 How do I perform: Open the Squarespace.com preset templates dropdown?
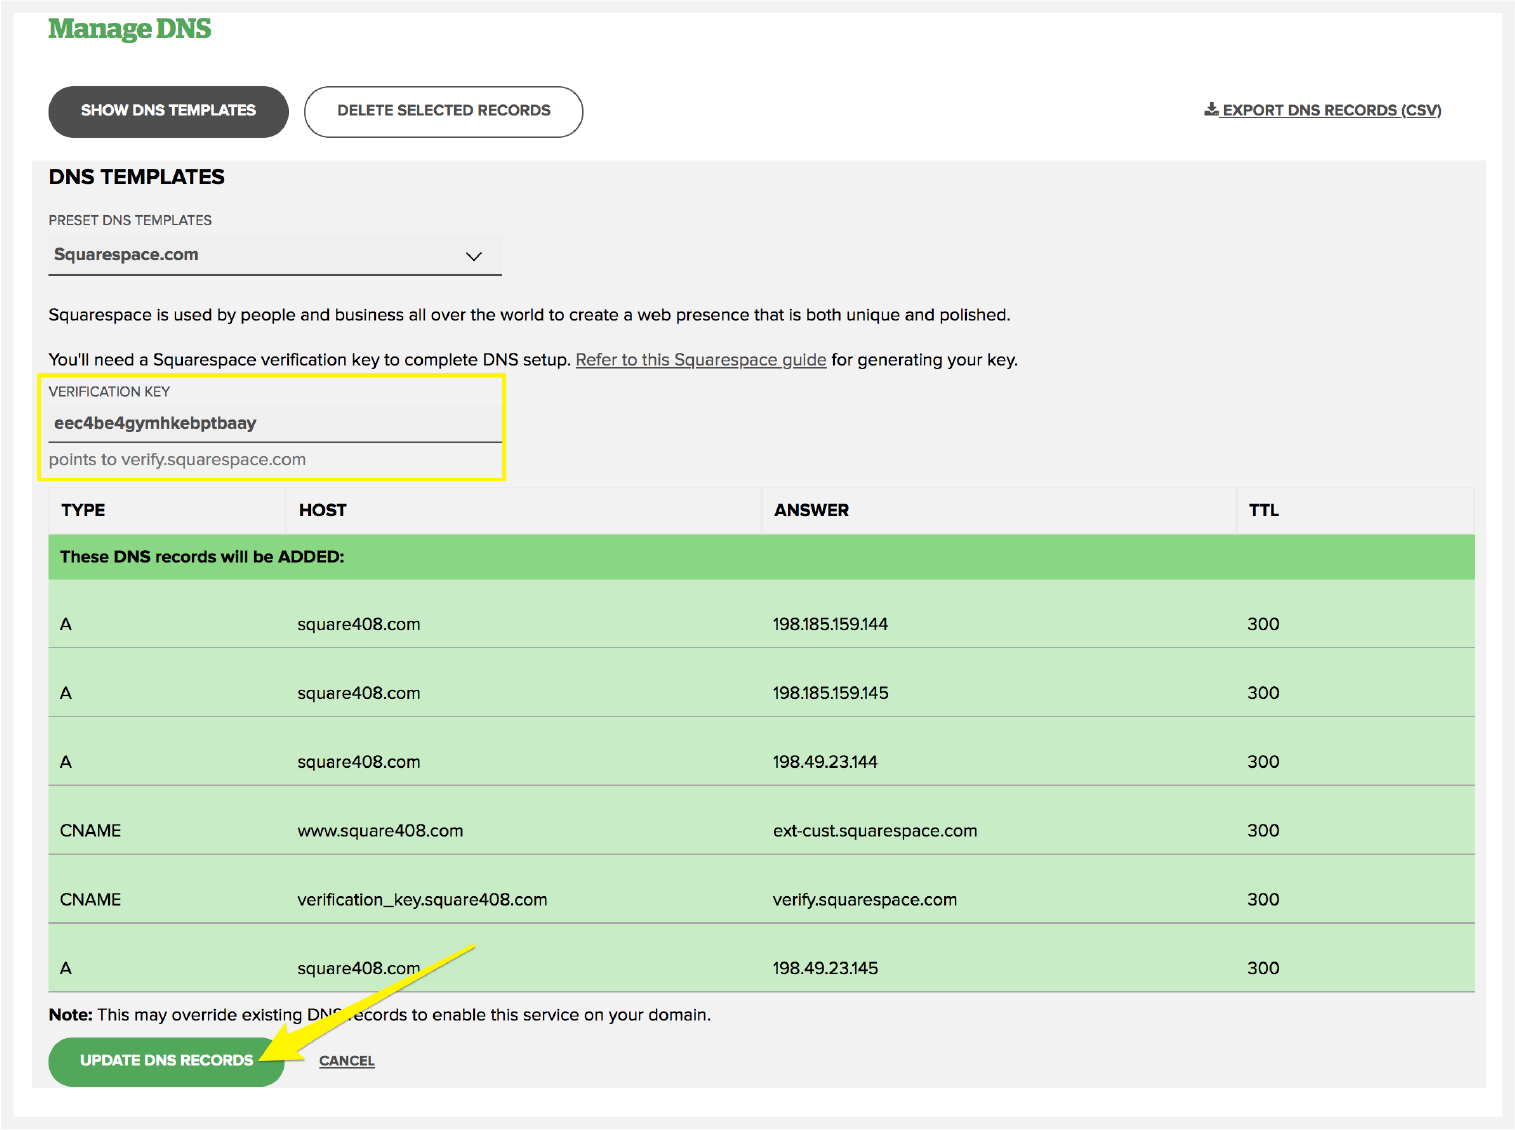(274, 255)
